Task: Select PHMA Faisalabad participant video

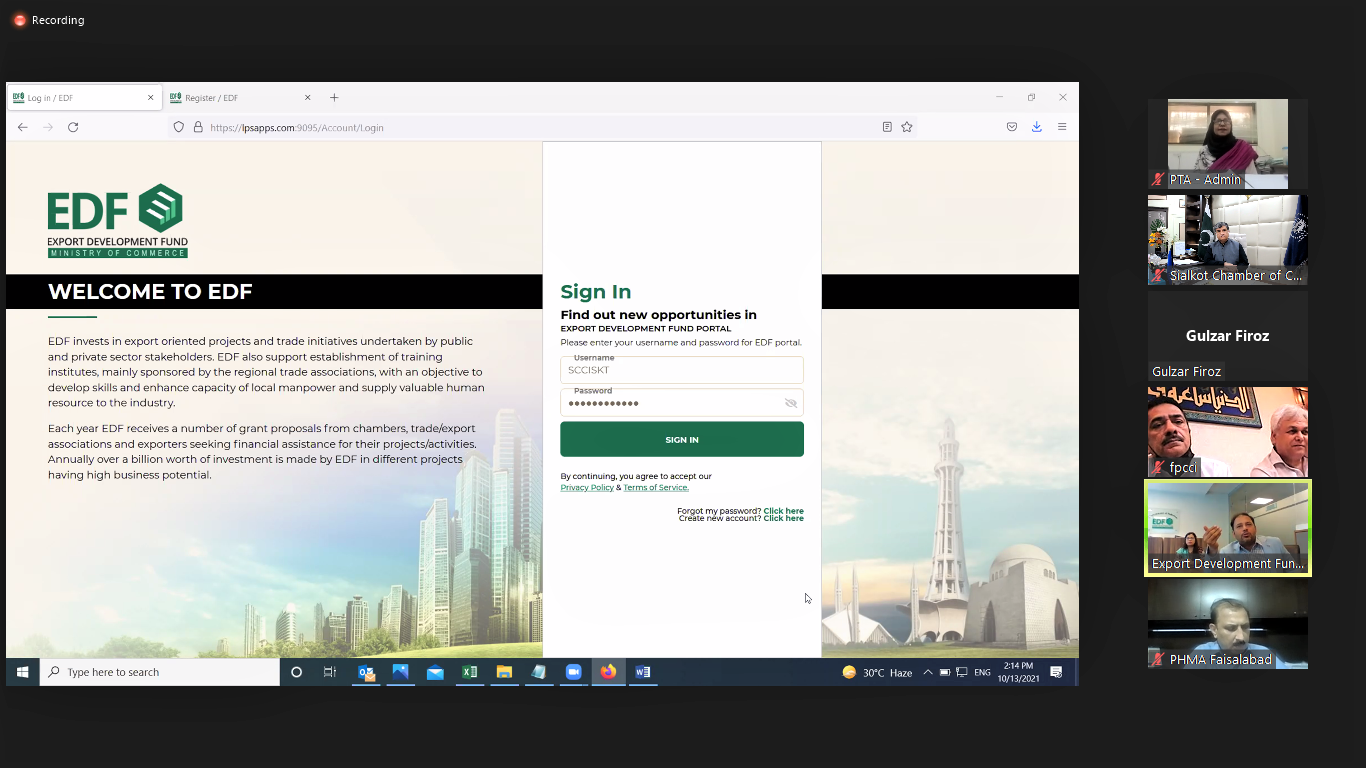Action: coord(1228,624)
